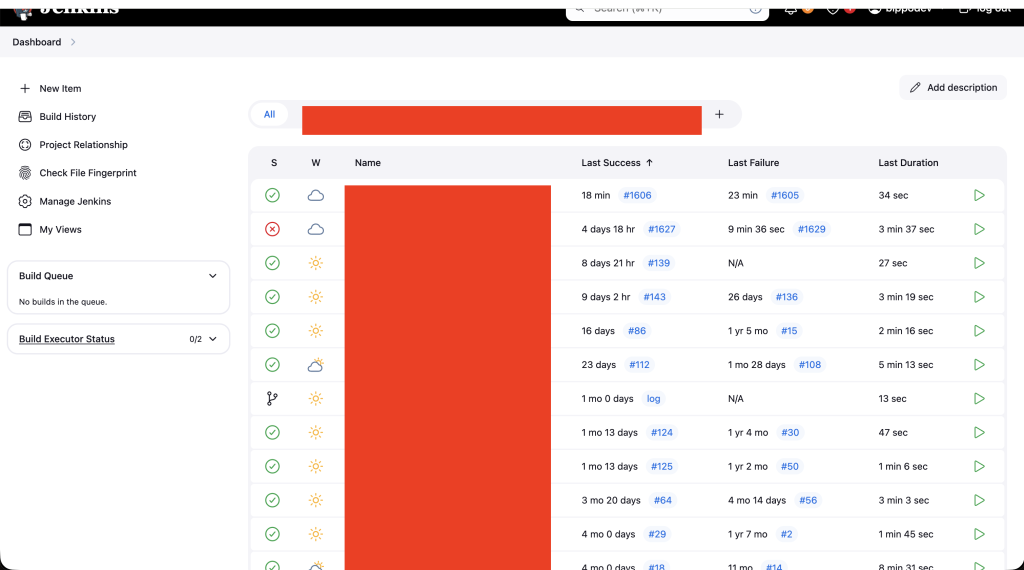This screenshot has width=1024, height=570.
Task: Open Build History page
Action: coord(67,116)
